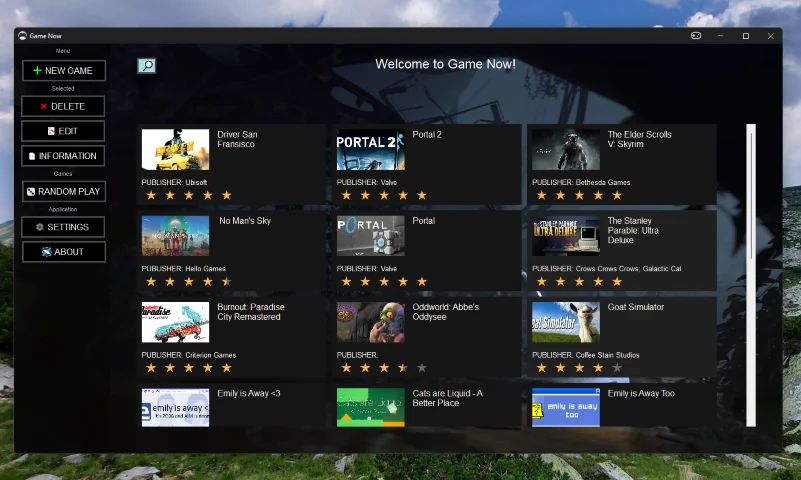Open the INFORMATION panel
The width and height of the screenshot is (801, 480).
click(x=64, y=156)
